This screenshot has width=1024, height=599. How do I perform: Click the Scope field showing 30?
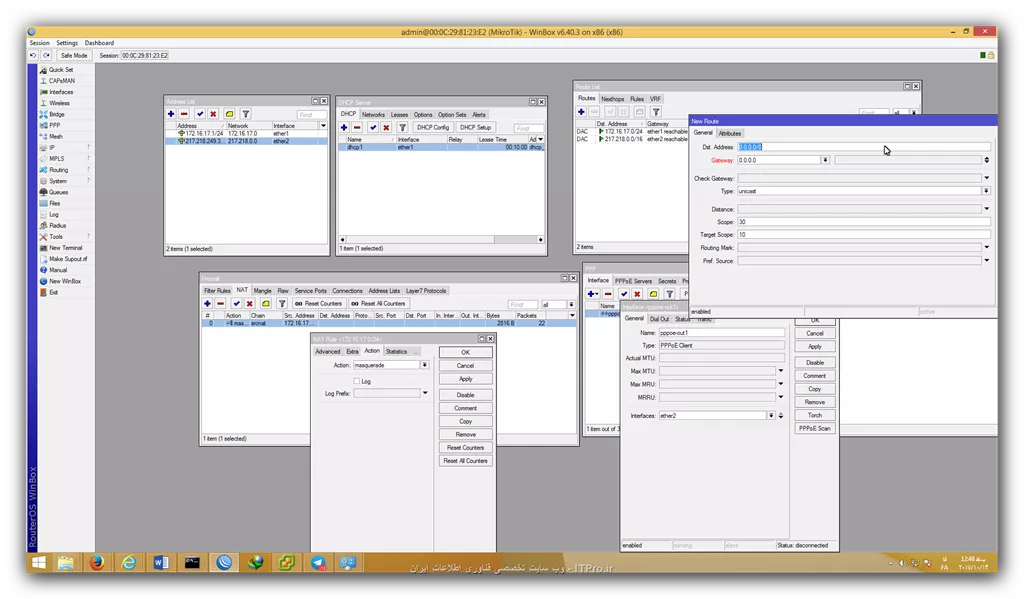click(x=864, y=222)
